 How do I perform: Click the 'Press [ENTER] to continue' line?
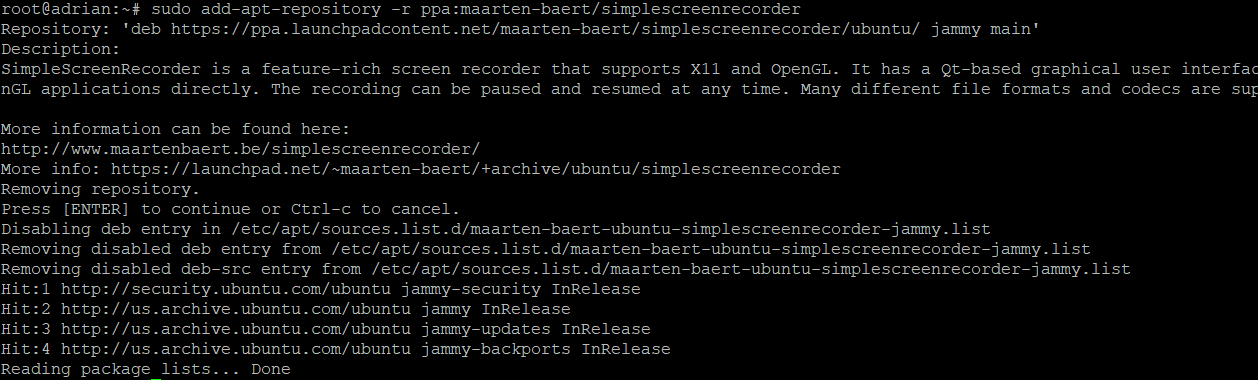pos(231,209)
